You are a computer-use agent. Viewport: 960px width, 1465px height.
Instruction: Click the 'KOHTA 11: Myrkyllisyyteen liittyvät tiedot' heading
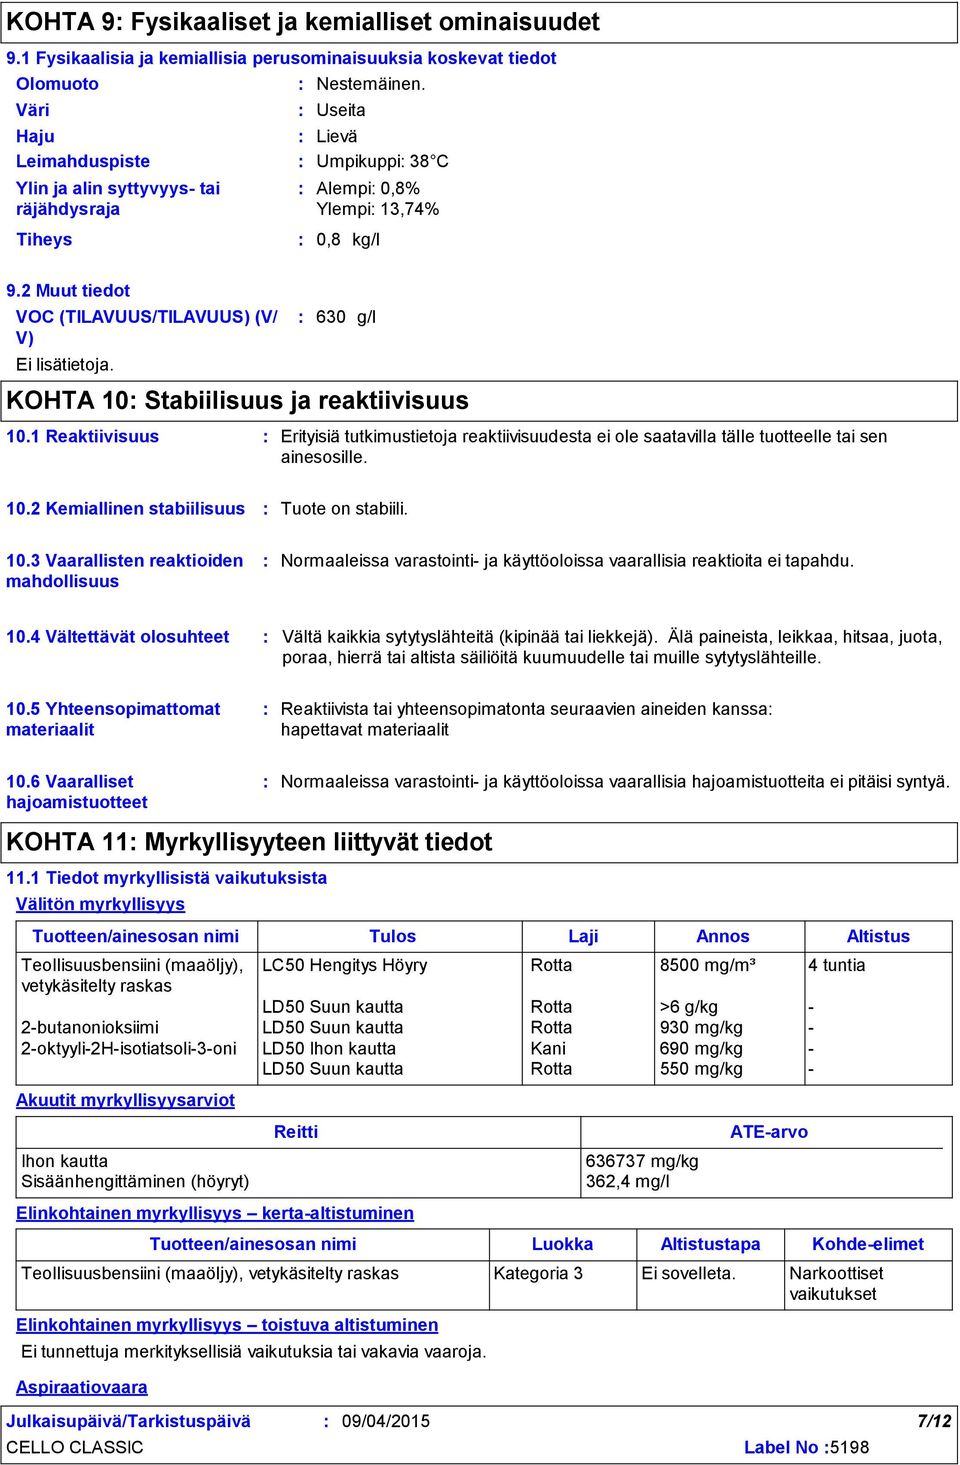[249, 842]
